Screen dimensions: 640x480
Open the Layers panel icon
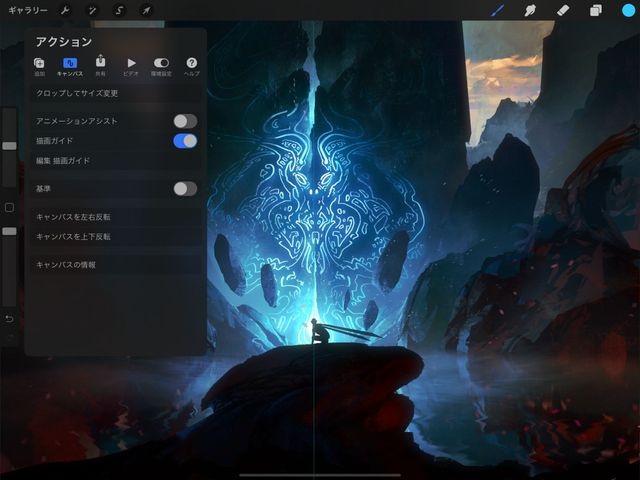596,10
